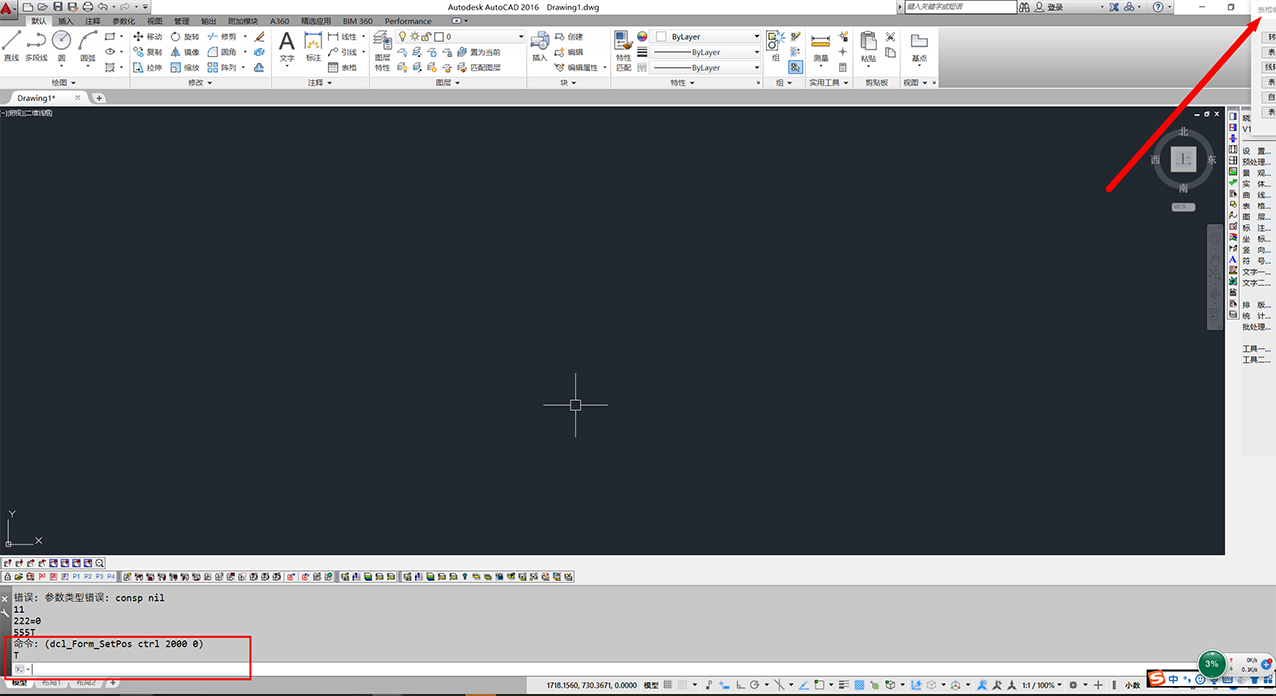Click the 特性匹配 match properties icon
Viewport: 1276px width, 696px height.
623,50
